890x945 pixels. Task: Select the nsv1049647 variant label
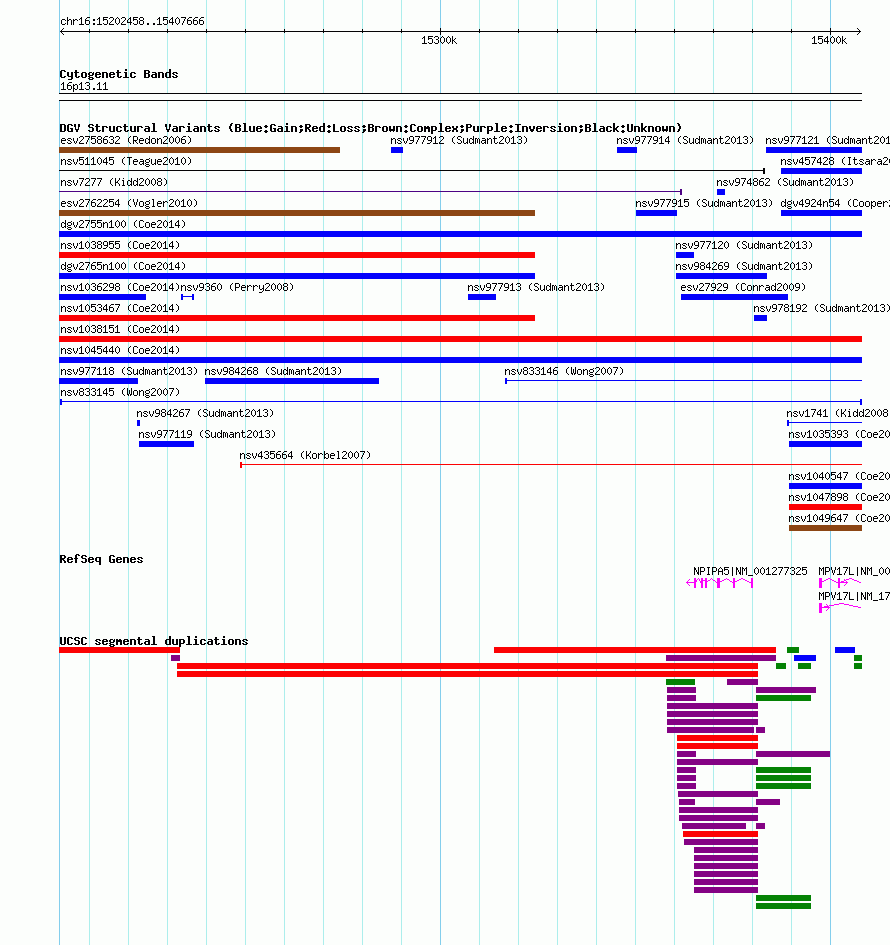click(839, 518)
